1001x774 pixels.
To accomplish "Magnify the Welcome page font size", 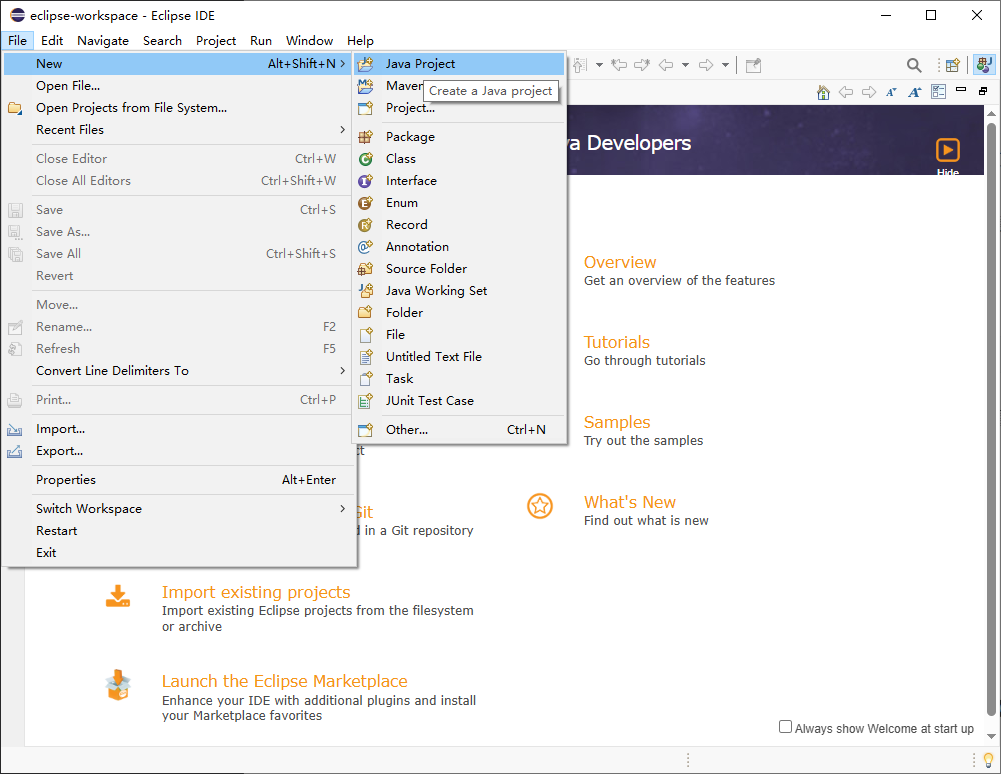I will pyautogui.click(x=915, y=92).
